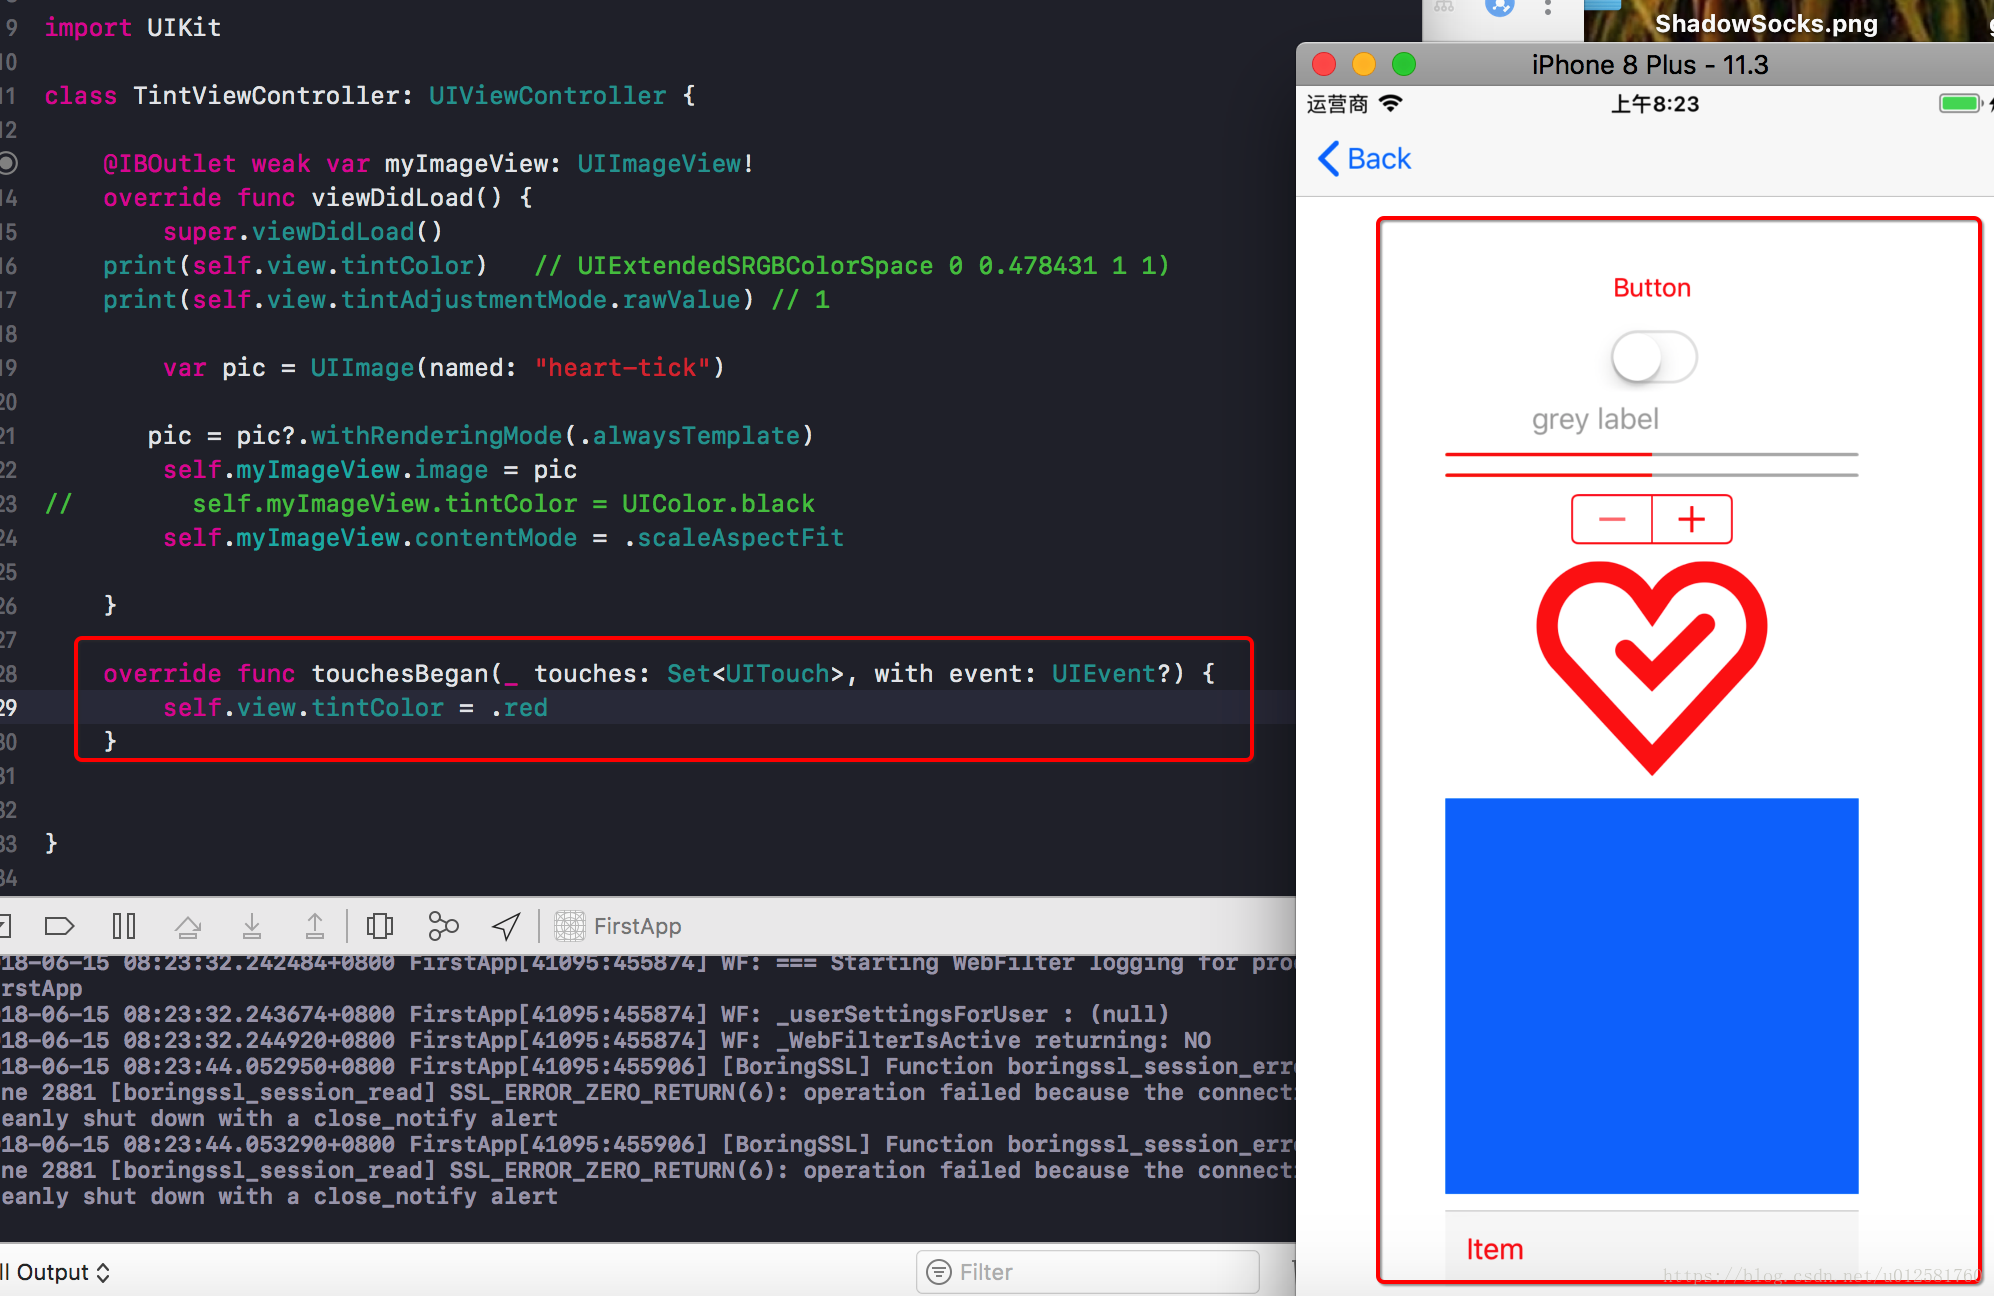This screenshot has height=1296, width=1994.
Task: Click the simulator title iPhone 8 Plus - 11.3
Action: pyautogui.click(x=1650, y=65)
